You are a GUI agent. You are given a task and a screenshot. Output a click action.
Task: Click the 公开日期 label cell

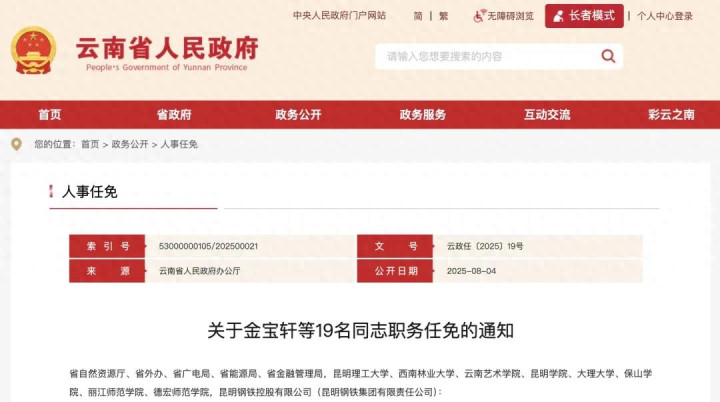[395, 271]
